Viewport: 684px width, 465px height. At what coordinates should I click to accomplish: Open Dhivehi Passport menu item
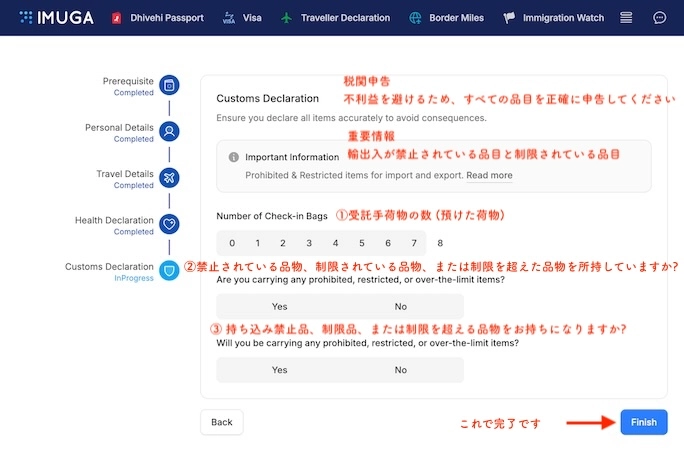click(x=167, y=18)
